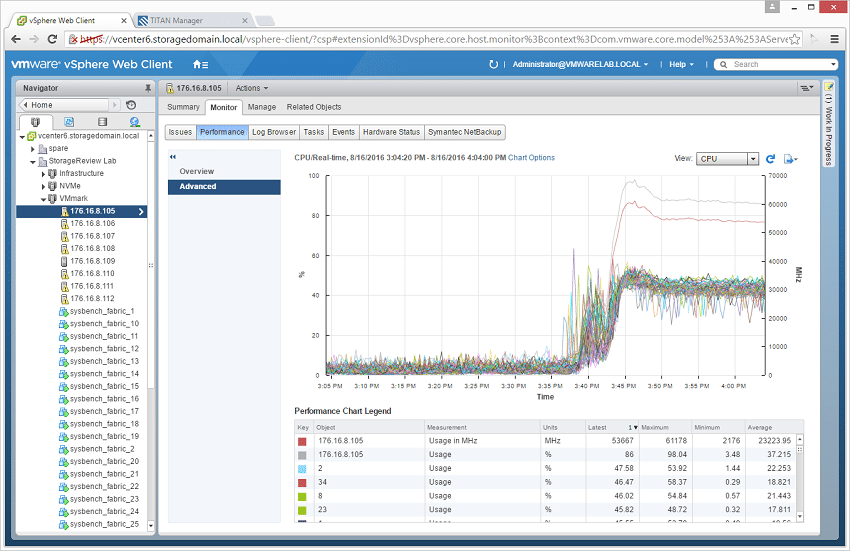Reload the browser page
This screenshot has width=850, height=551.
tap(53, 39)
